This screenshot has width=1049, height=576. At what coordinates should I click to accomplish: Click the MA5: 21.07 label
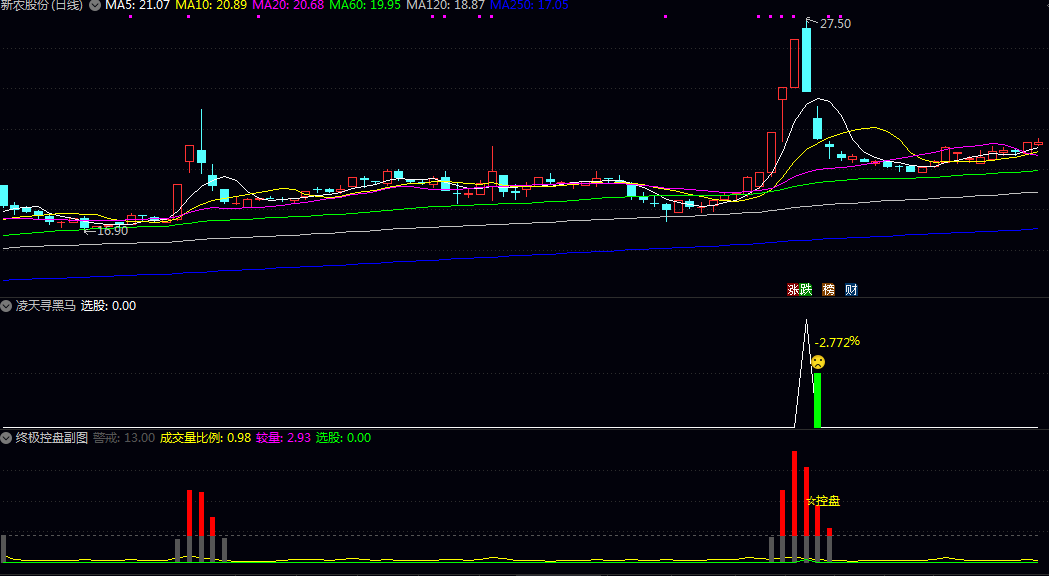coord(137,5)
